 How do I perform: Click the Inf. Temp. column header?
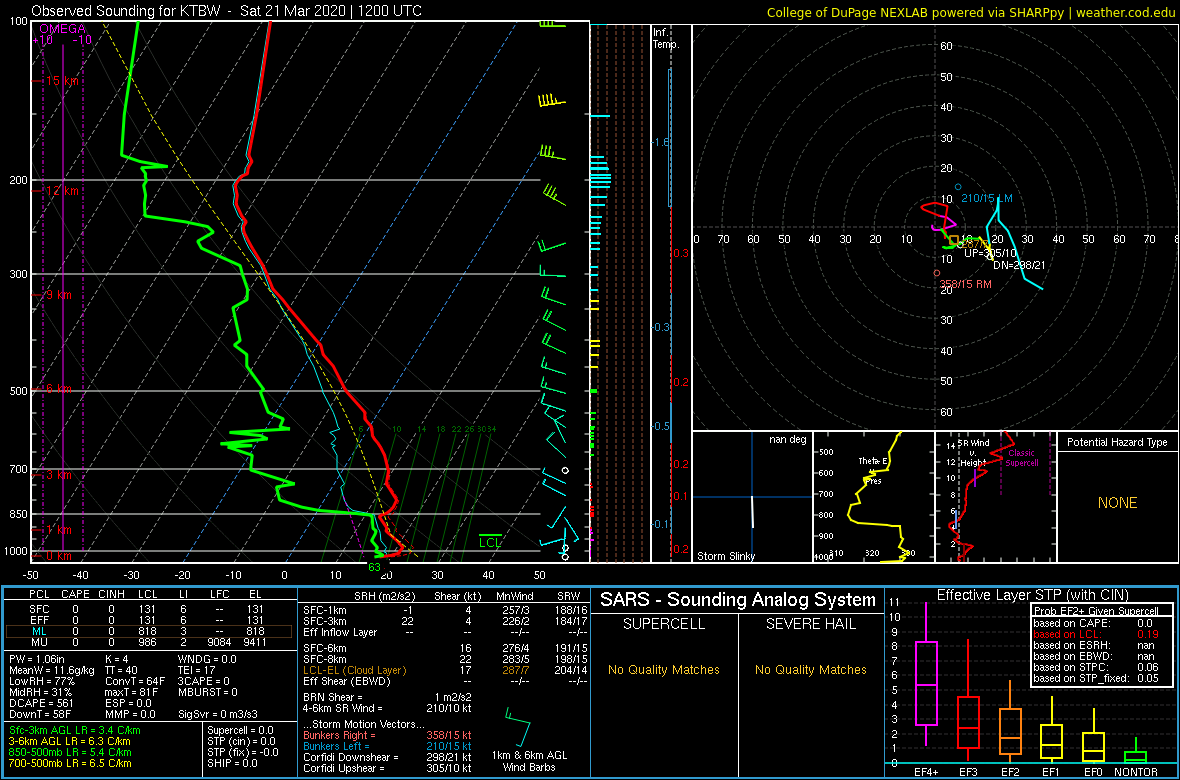click(x=666, y=38)
